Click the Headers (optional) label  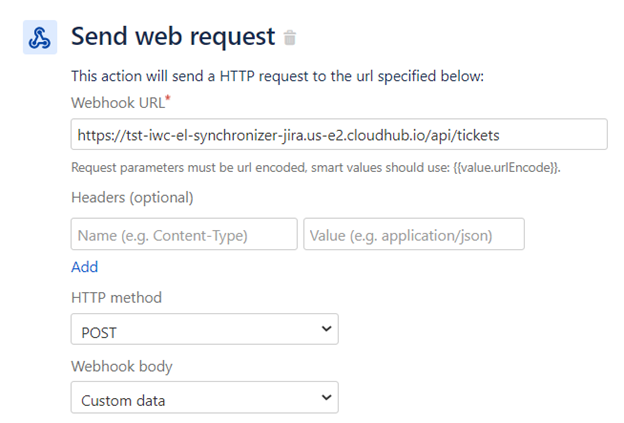point(132,198)
